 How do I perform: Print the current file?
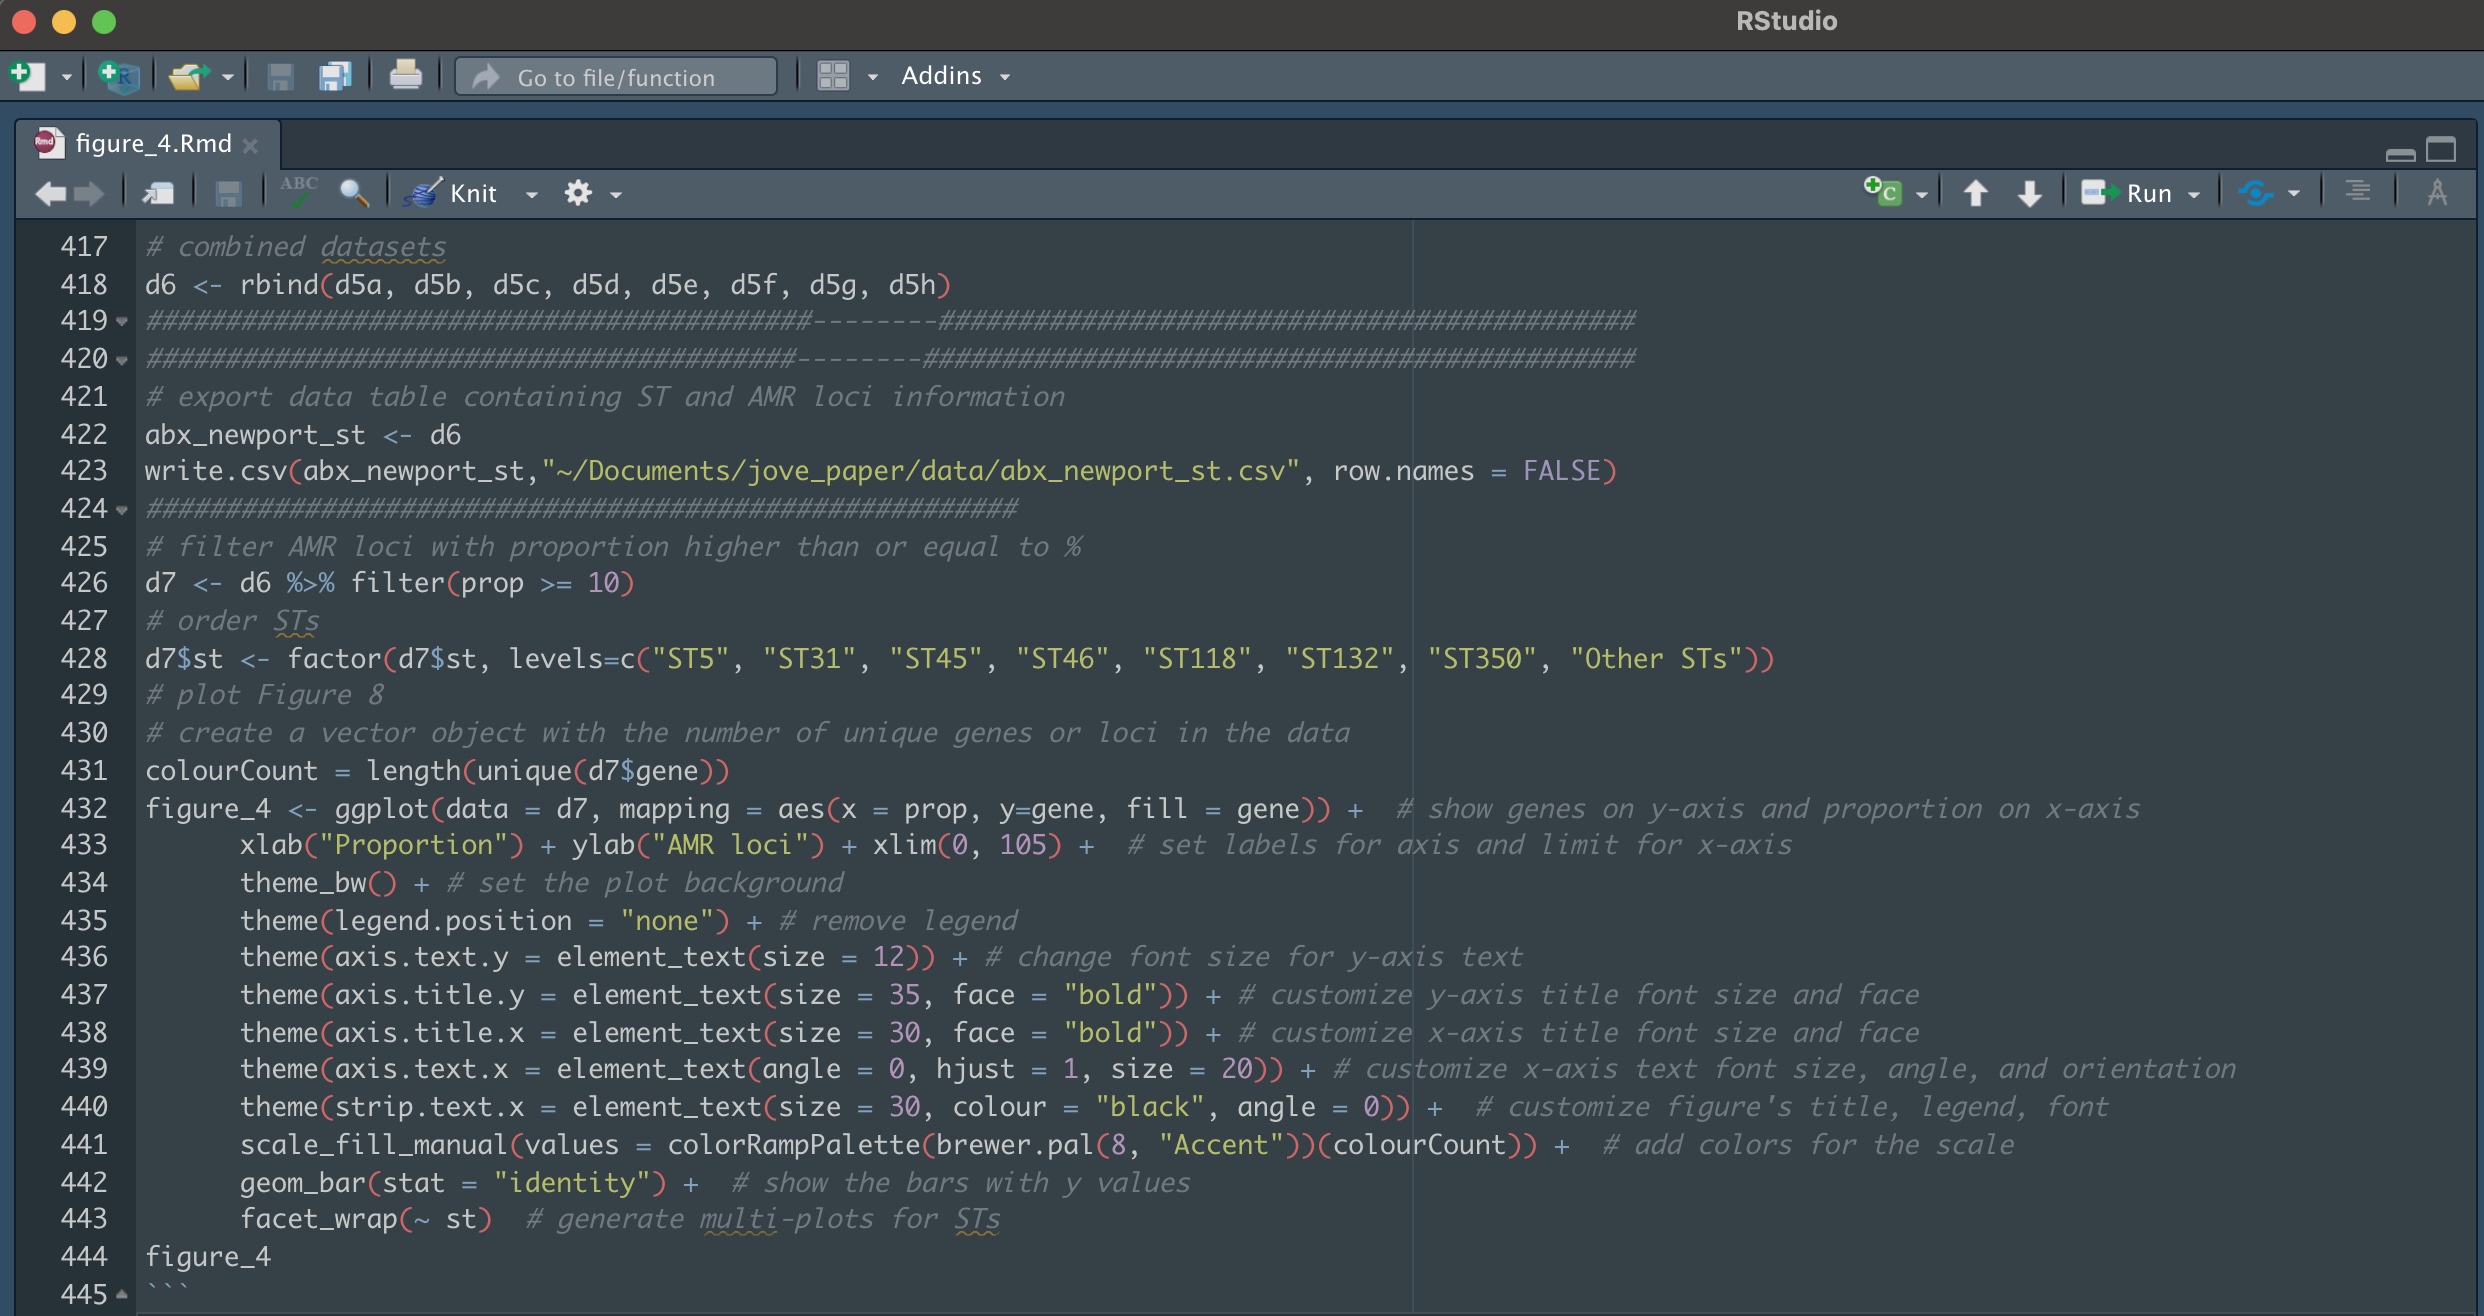(x=405, y=76)
